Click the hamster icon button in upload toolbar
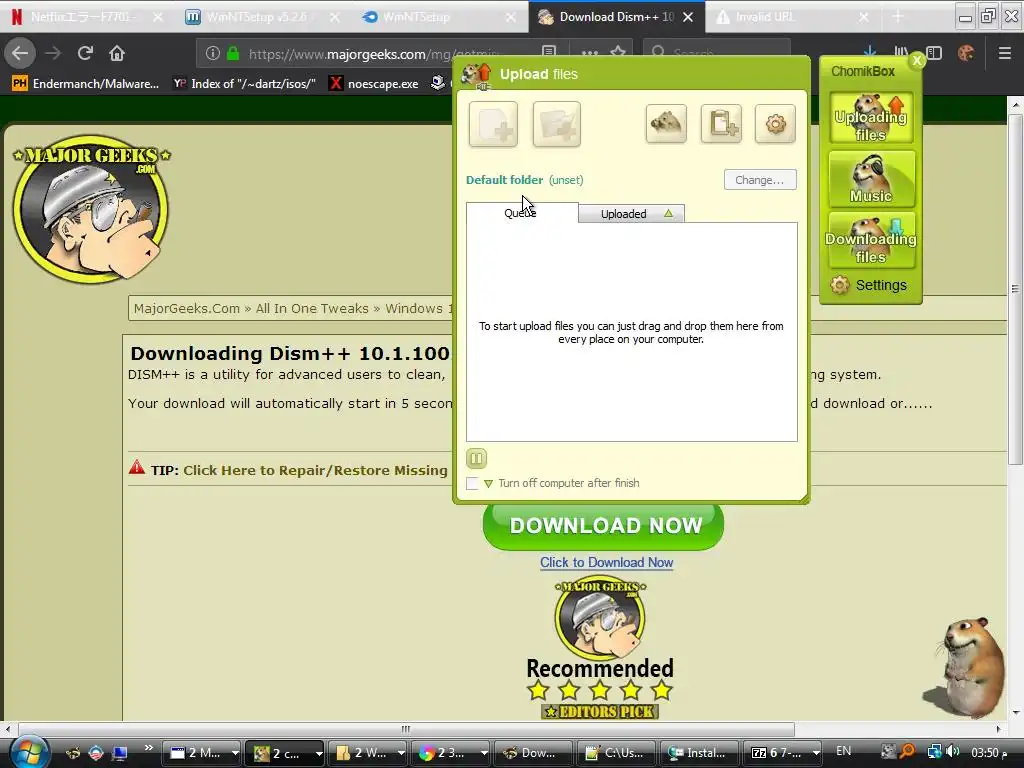 (x=666, y=123)
